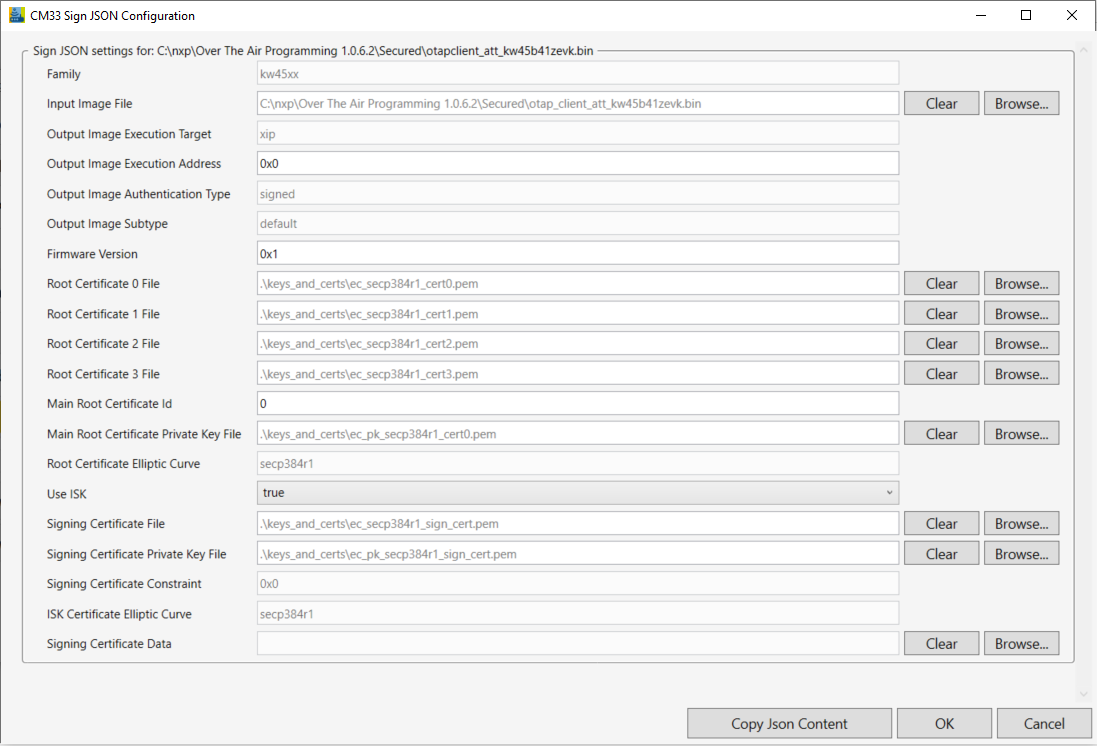Viewport: 1097px width, 746px height.
Task: Browse for Root Certificate 2 File
Action: pos(1020,343)
